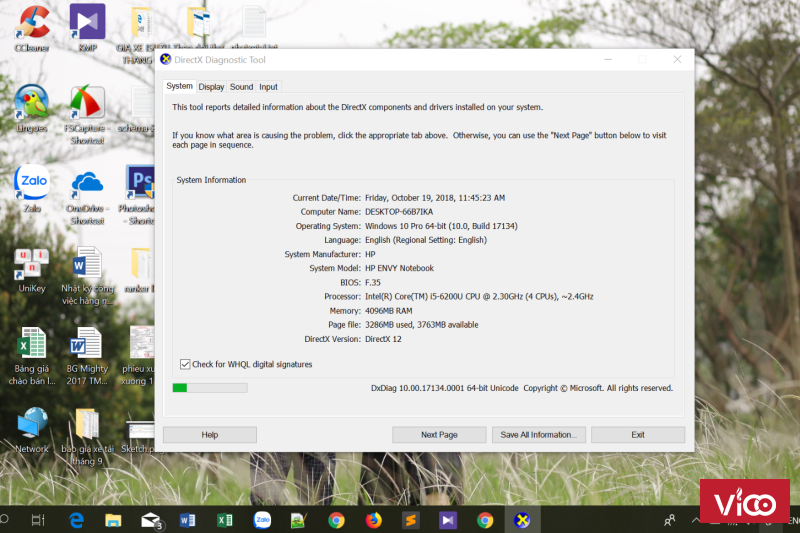Open the Bảng giá chào bán Excel file
Viewport: 800px width, 533px height.
point(32,356)
